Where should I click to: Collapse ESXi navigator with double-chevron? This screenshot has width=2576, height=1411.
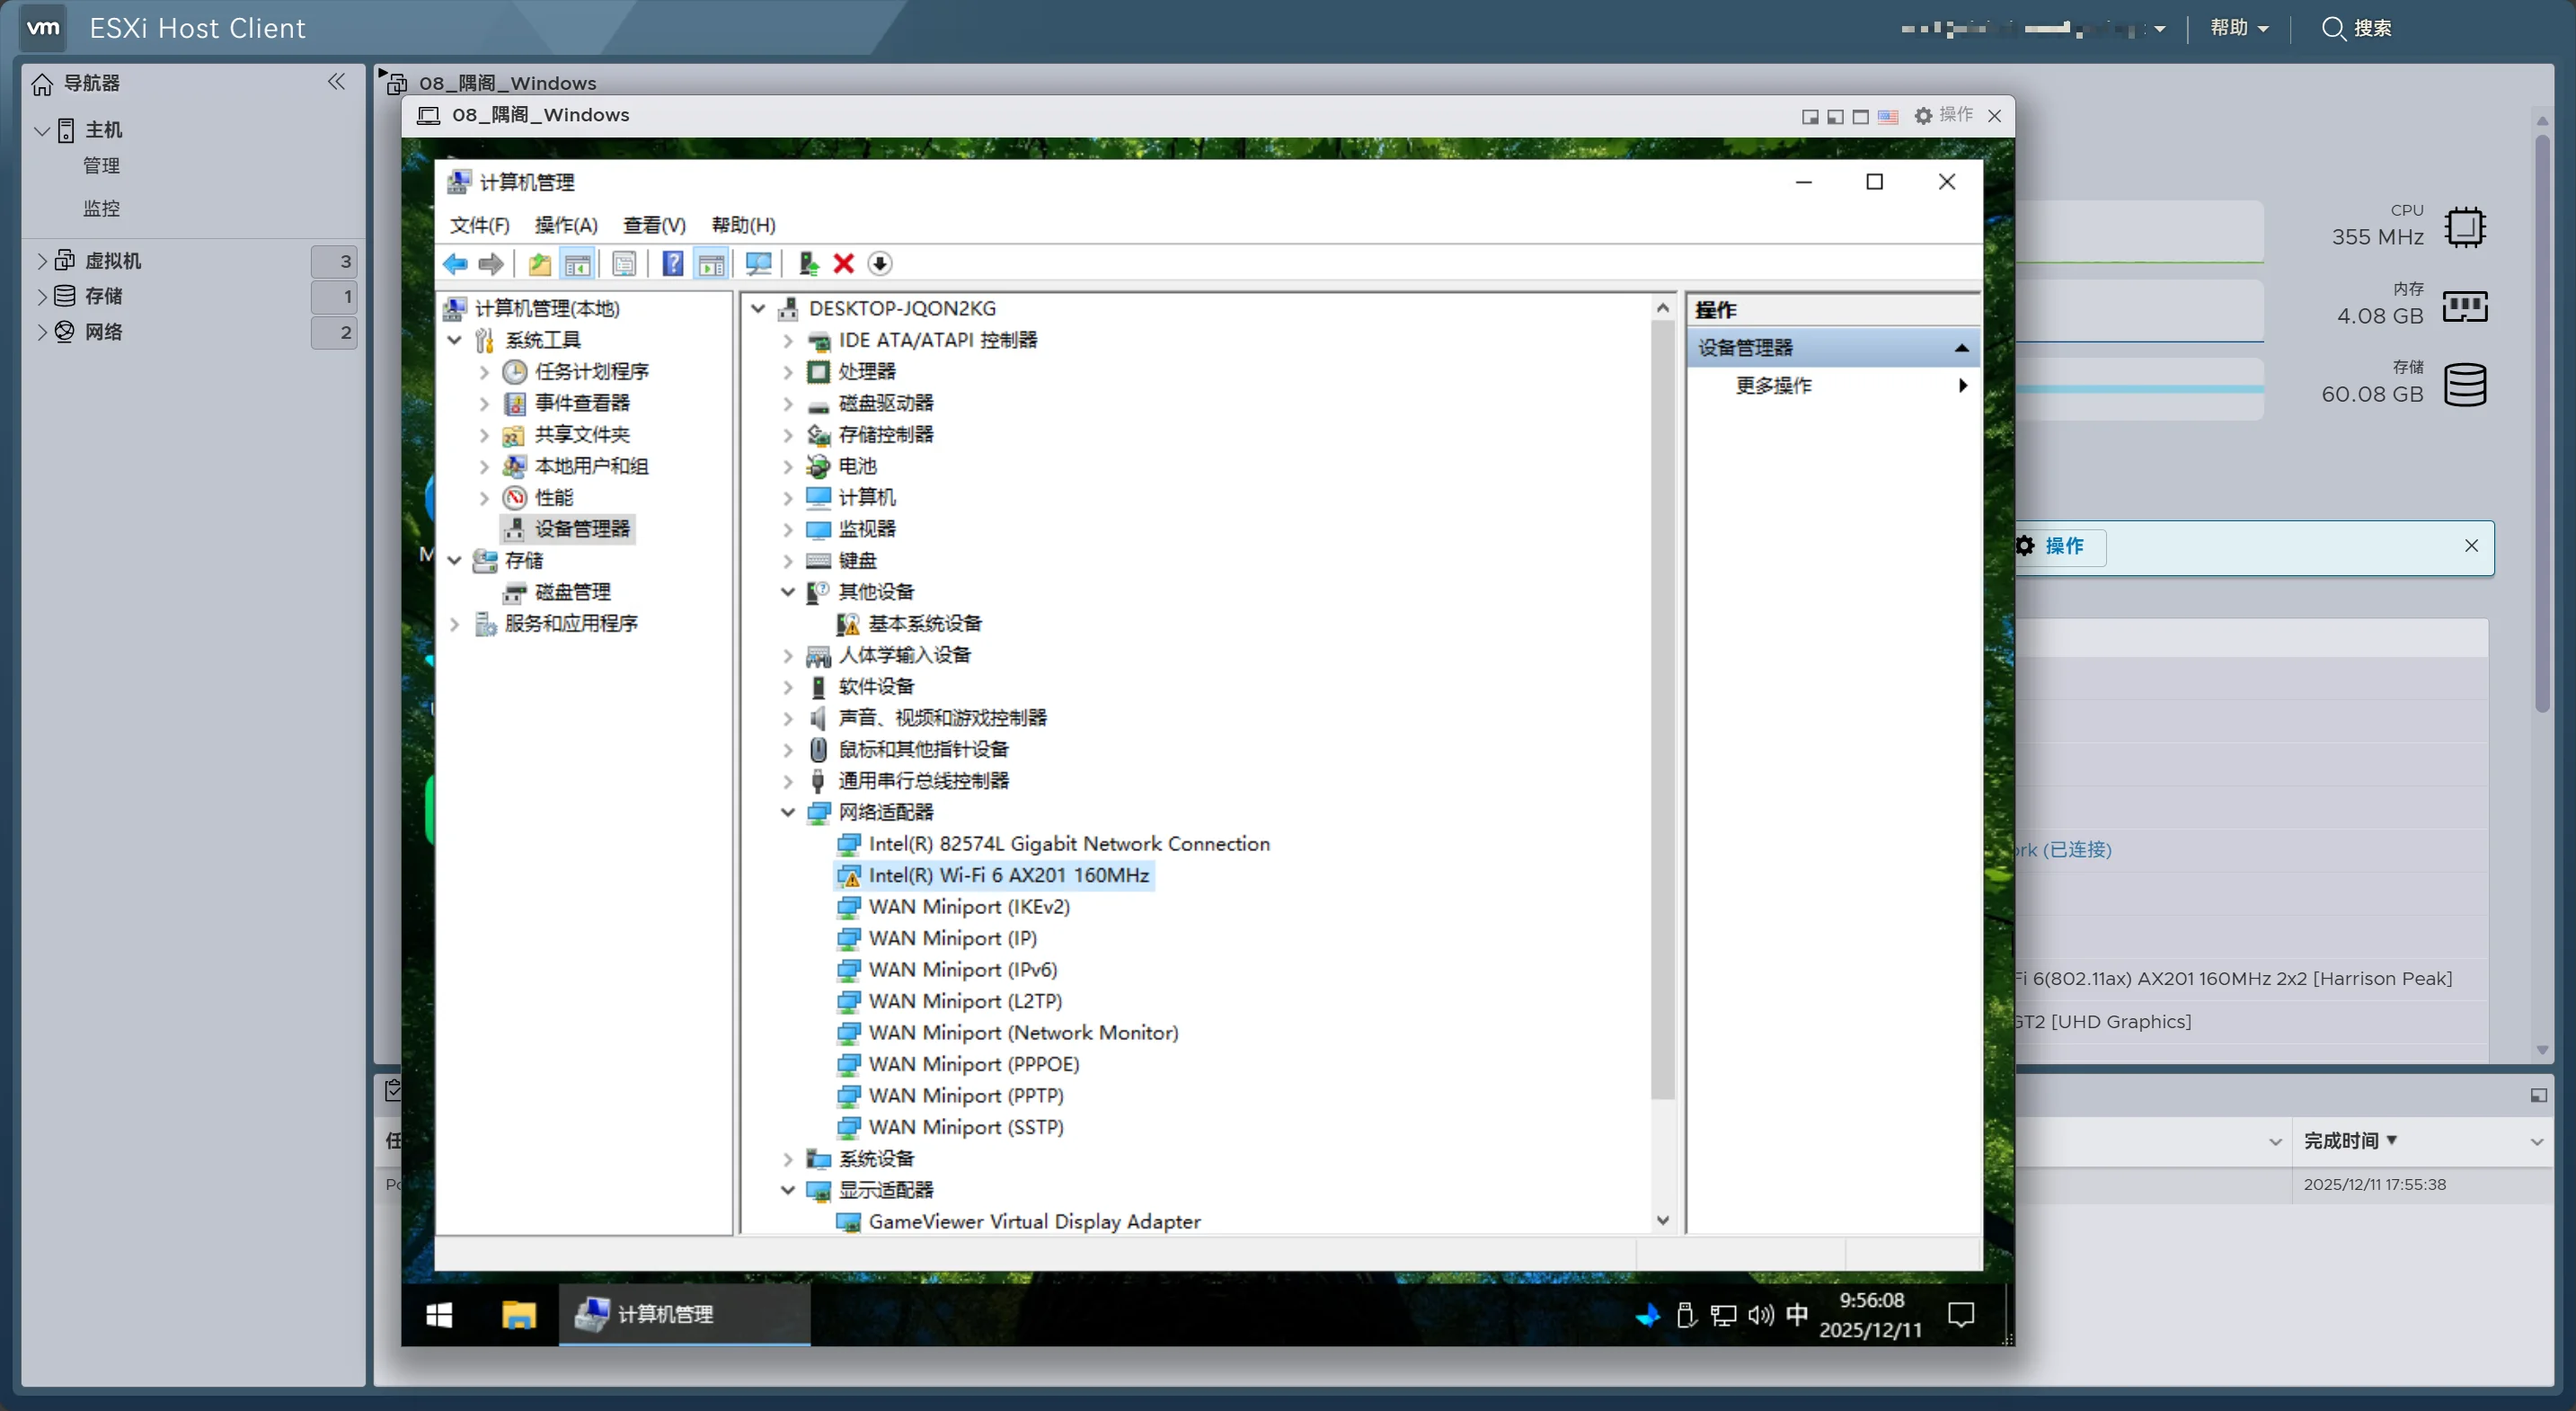tap(336, 82)
